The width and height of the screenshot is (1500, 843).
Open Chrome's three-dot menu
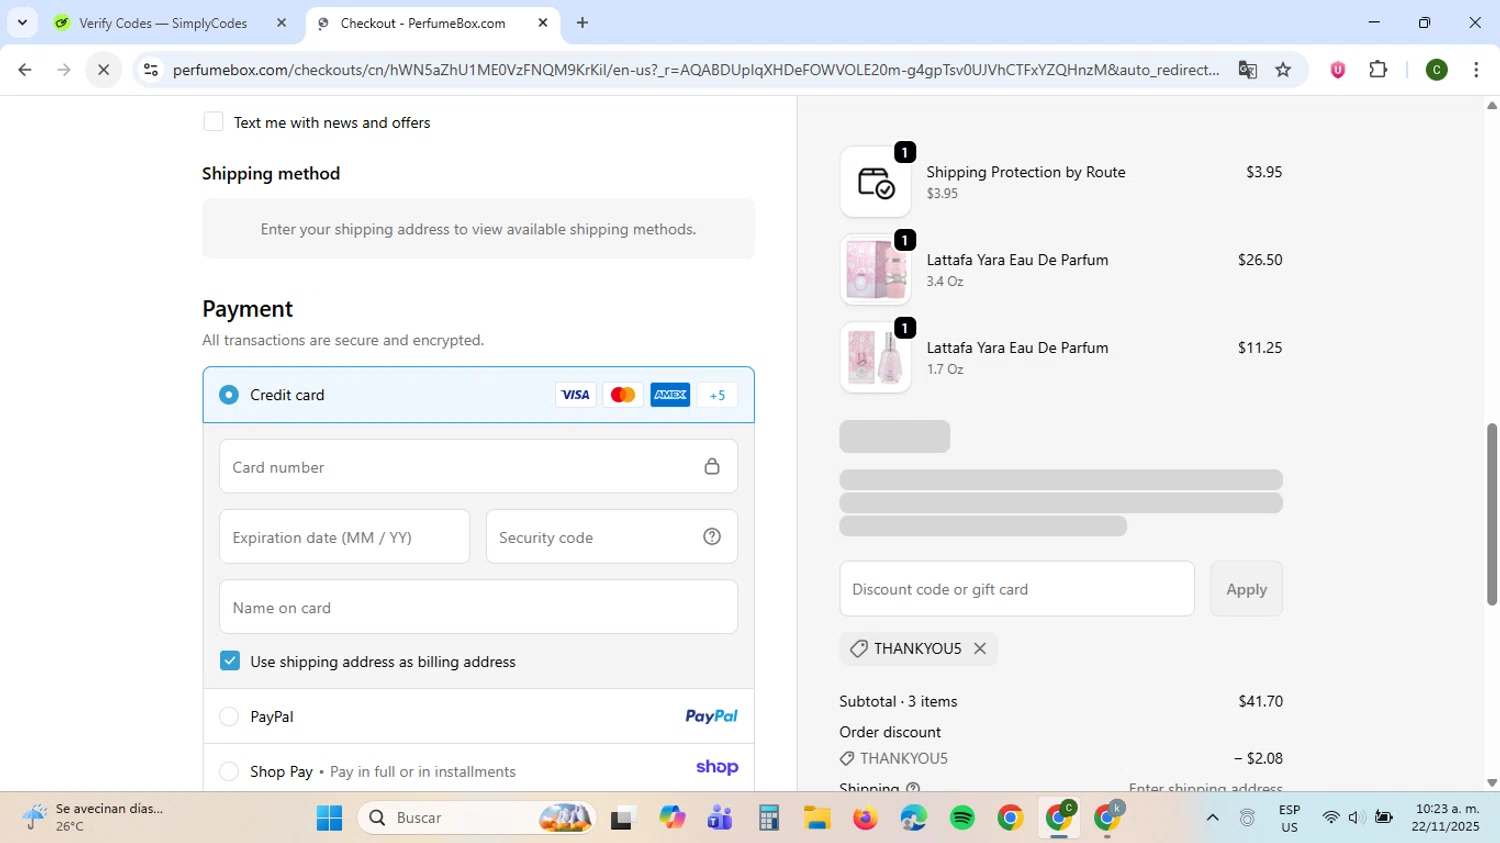coord(1476,70)
